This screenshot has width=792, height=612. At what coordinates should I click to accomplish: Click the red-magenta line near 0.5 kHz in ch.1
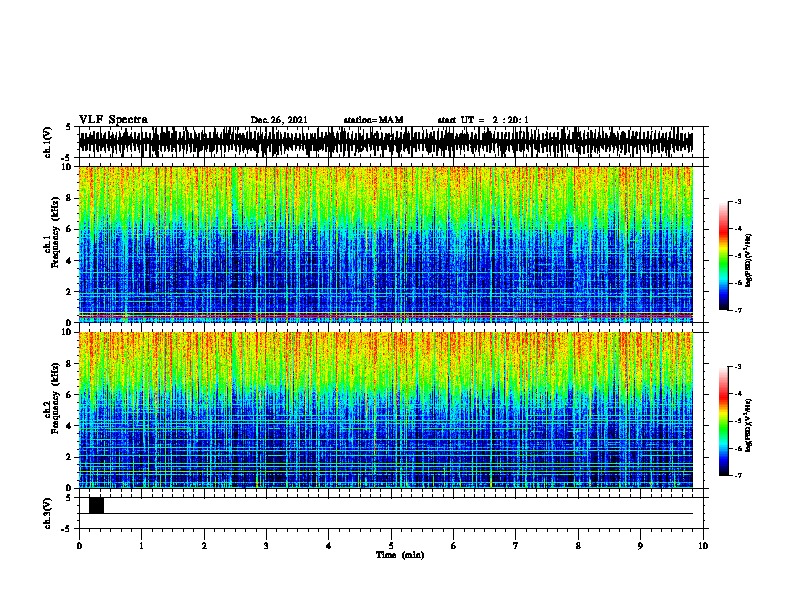point(386,316)
